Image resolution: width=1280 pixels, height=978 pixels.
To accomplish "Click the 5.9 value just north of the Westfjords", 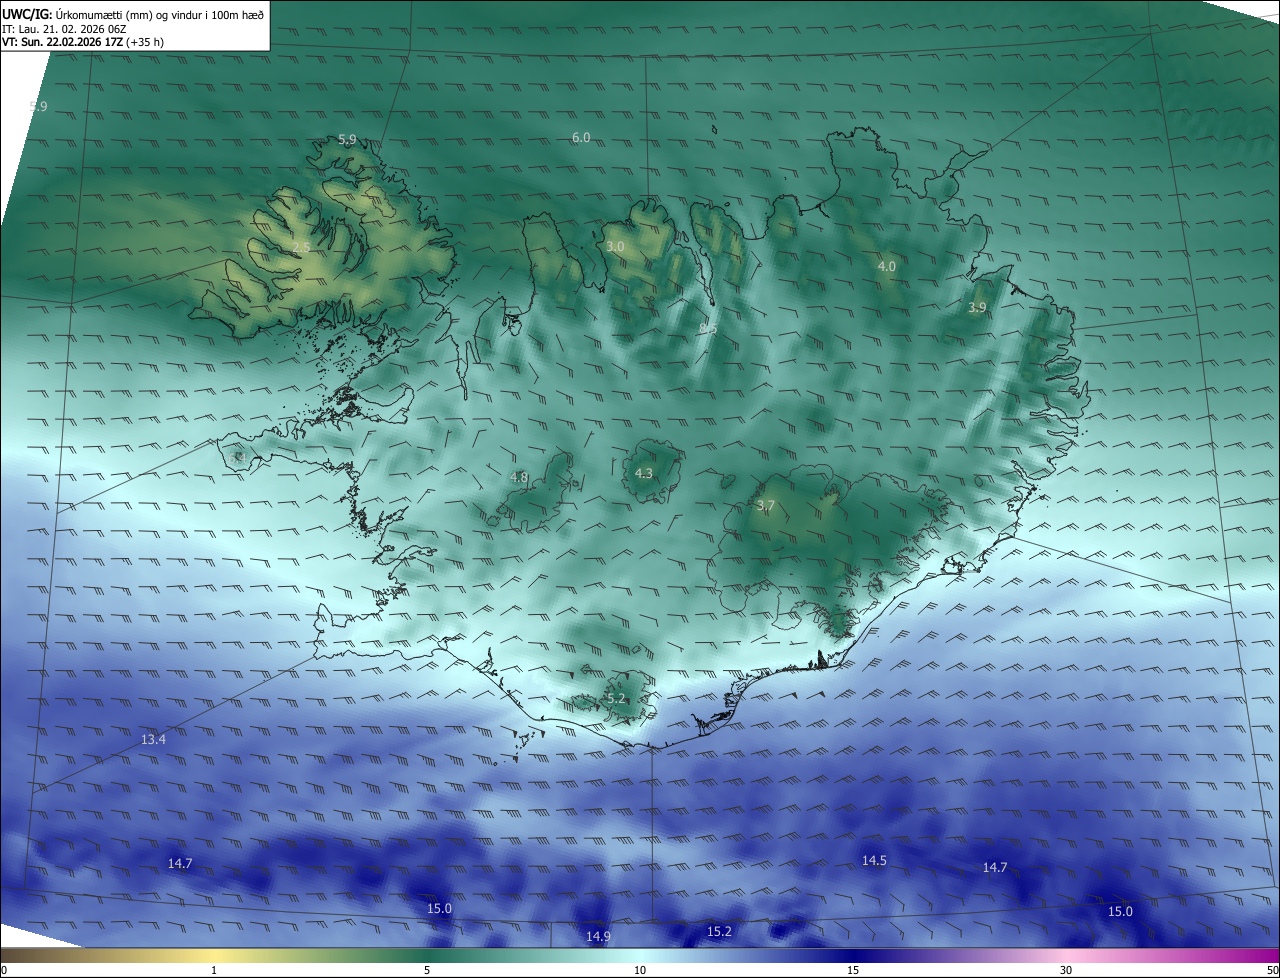I will (x=347, y=140).
